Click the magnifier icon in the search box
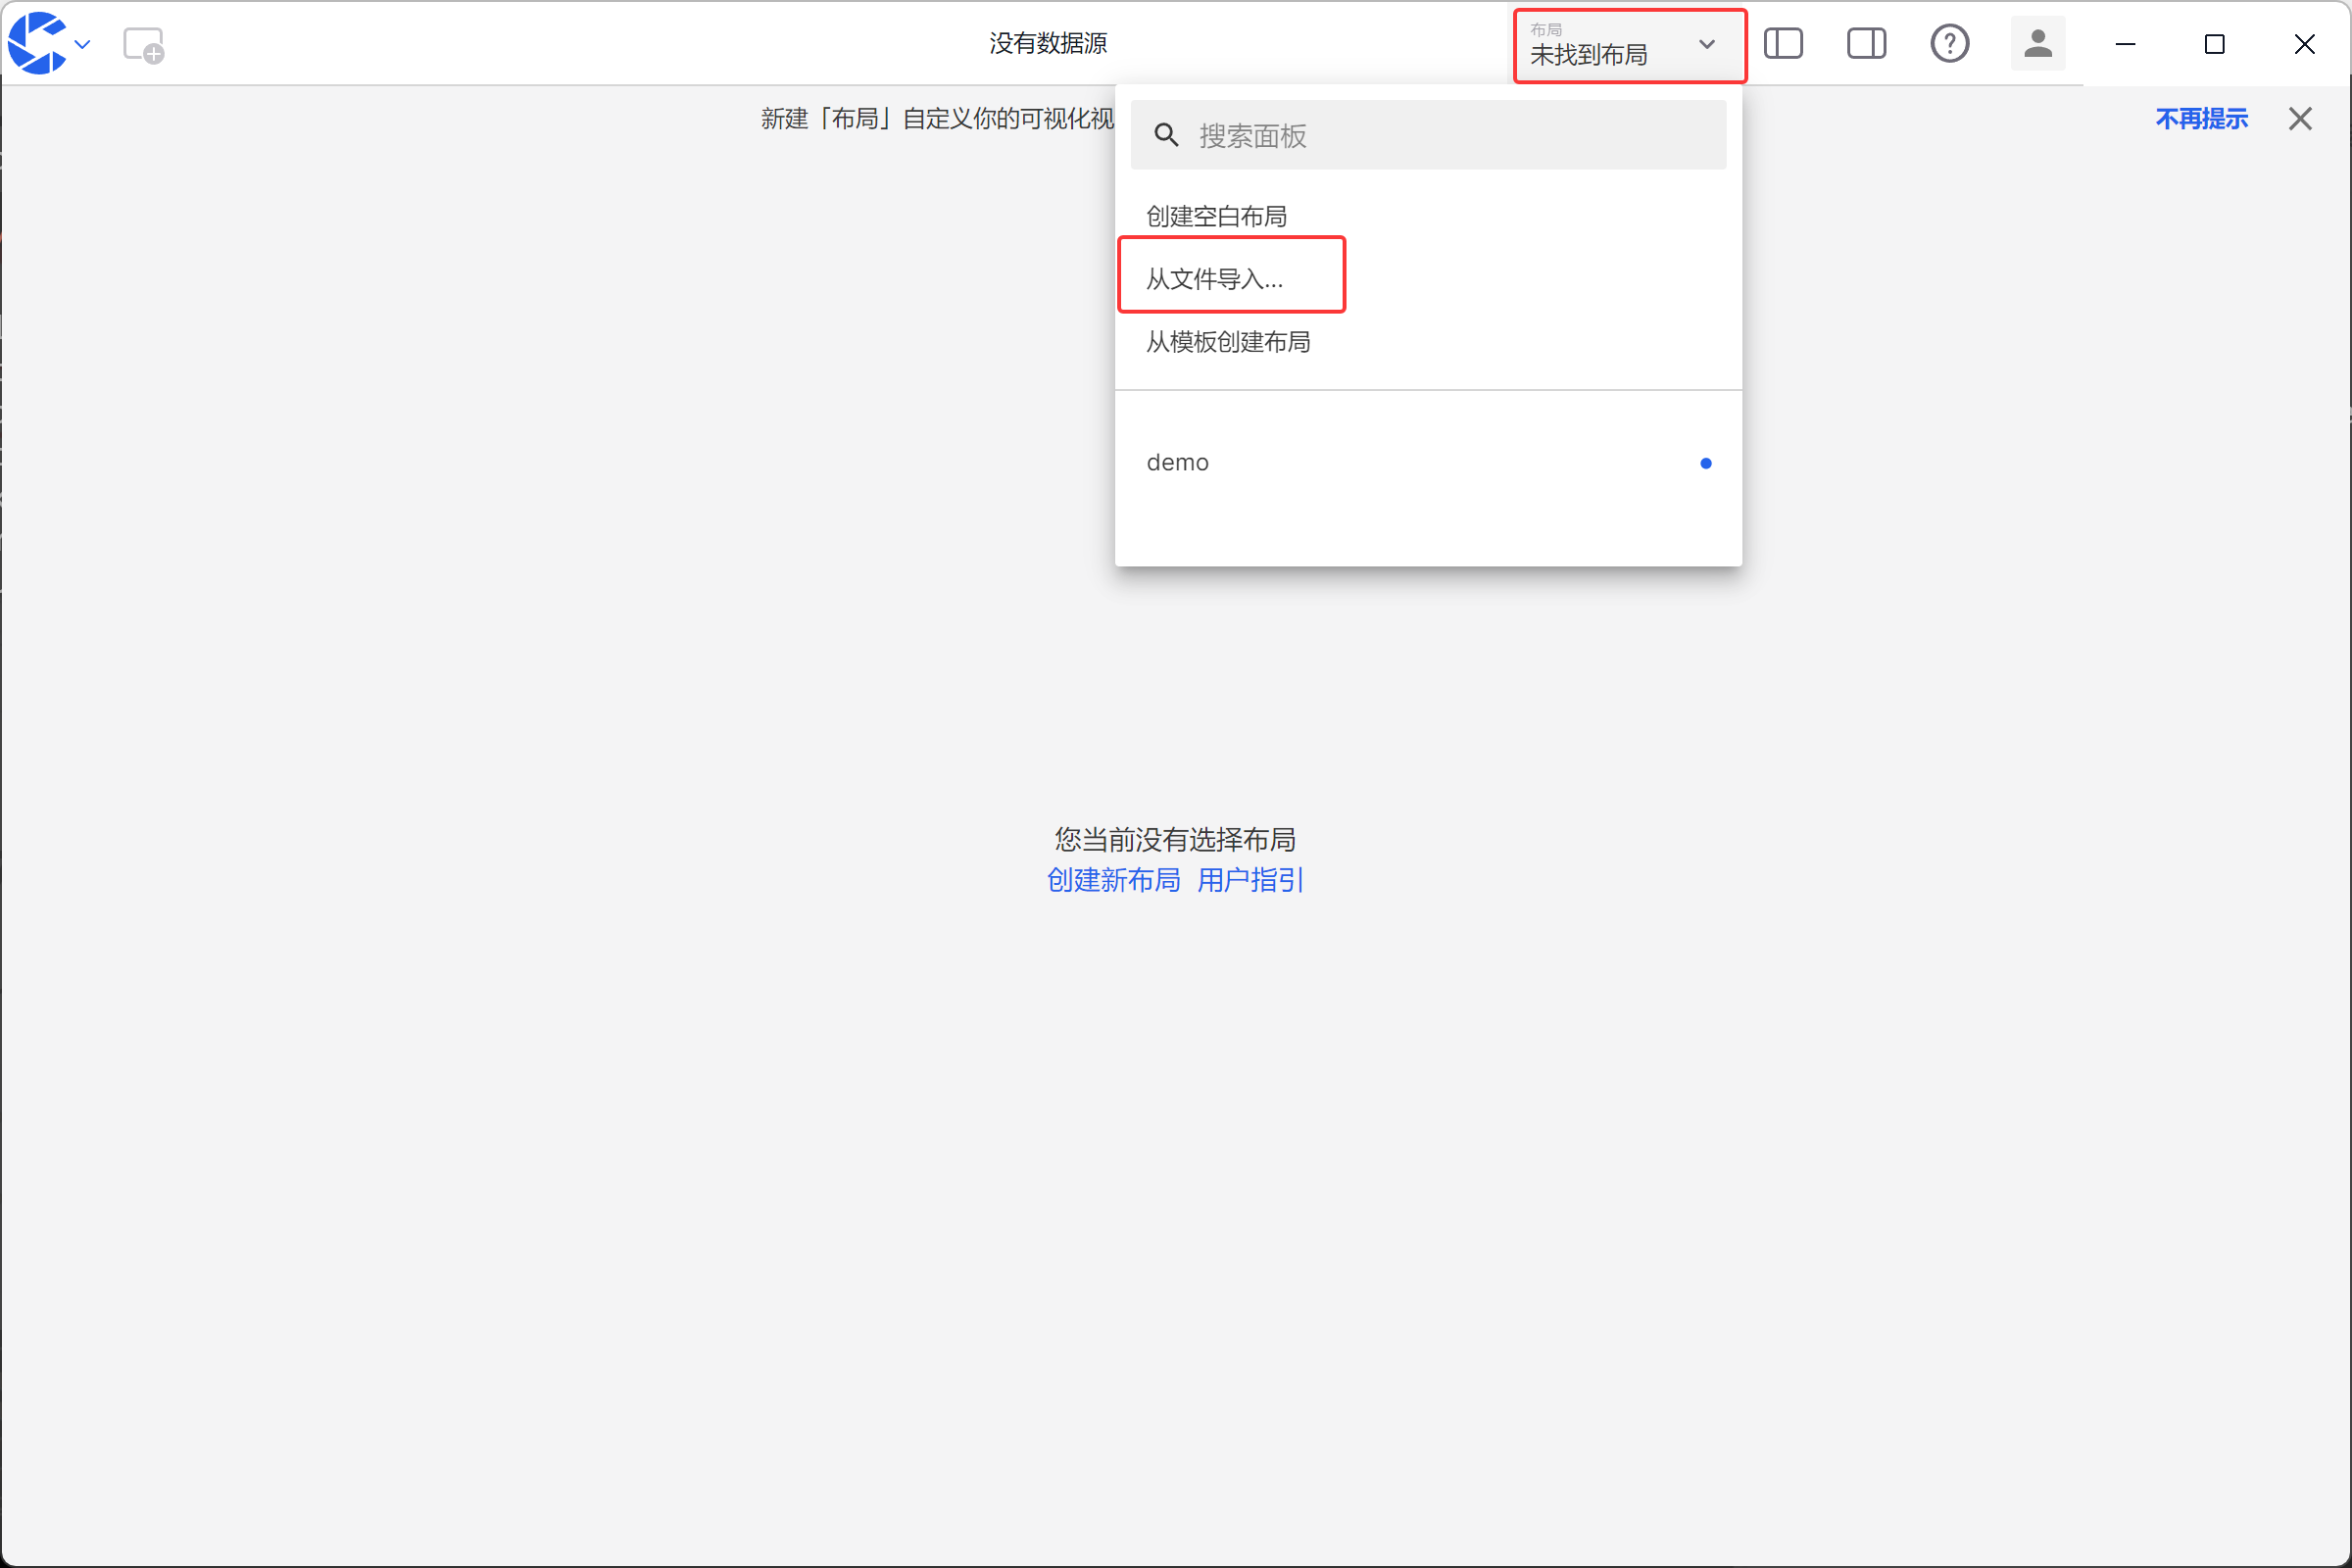2352x1568 pixels. pyautogui.click(x=1167, y=134)
